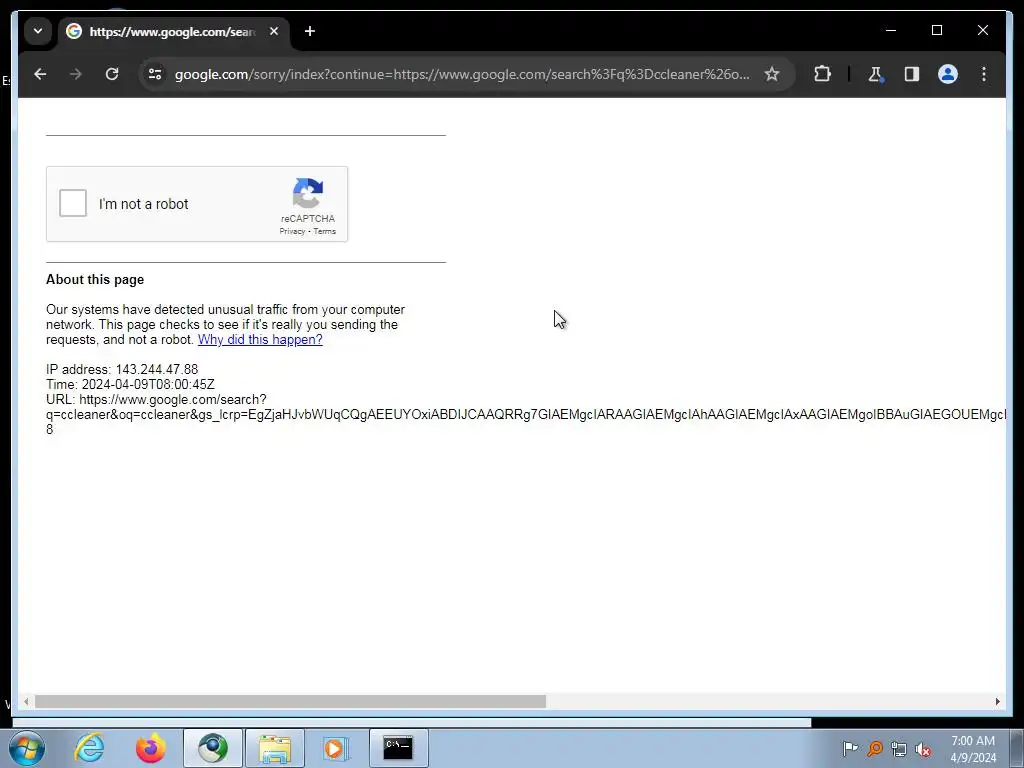Open the Chrome three-dot menu
1024x768 pixels.
984,74
